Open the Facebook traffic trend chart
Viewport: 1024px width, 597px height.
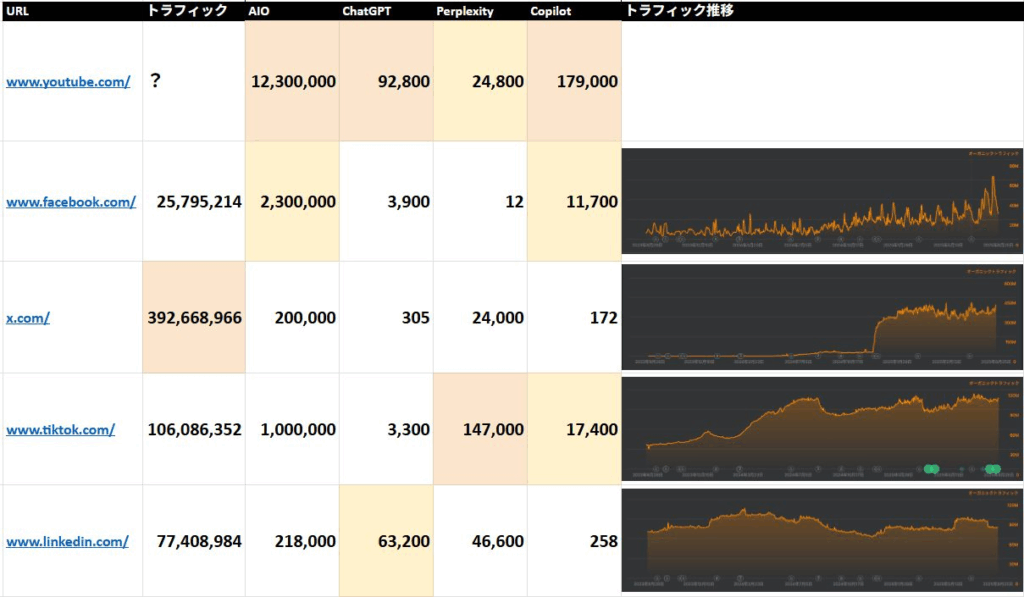(x=822, y=200)
